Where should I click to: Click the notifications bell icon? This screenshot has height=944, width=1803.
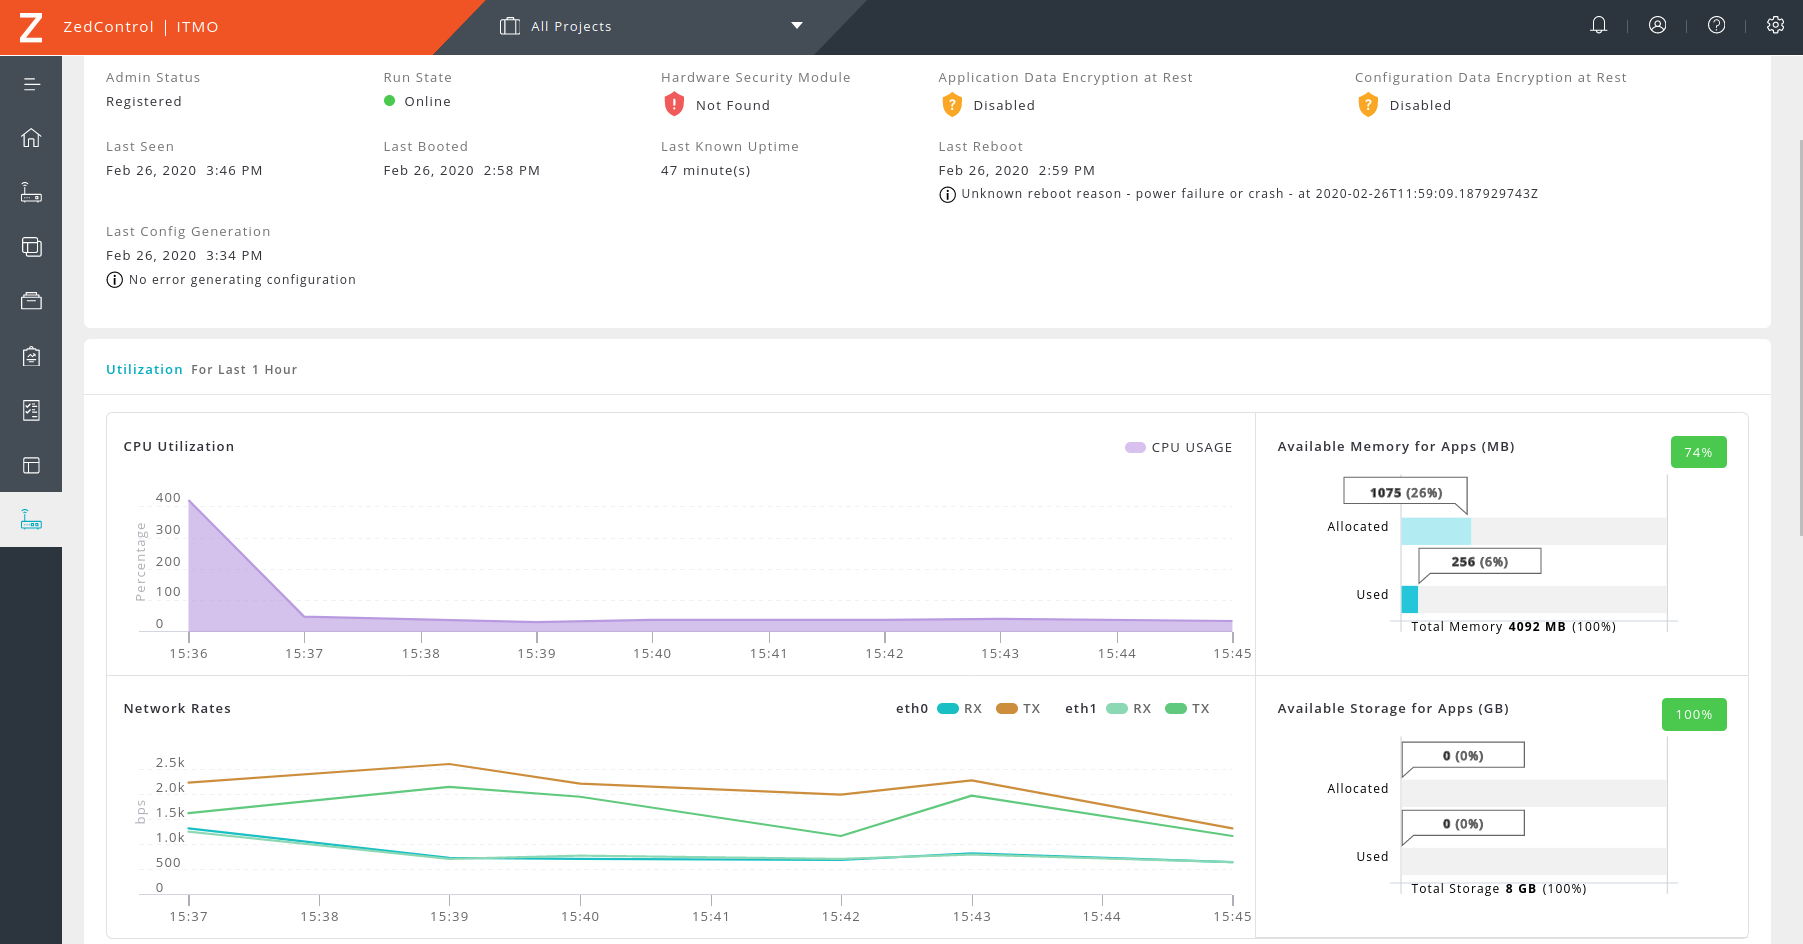(x=1598, y=26)
